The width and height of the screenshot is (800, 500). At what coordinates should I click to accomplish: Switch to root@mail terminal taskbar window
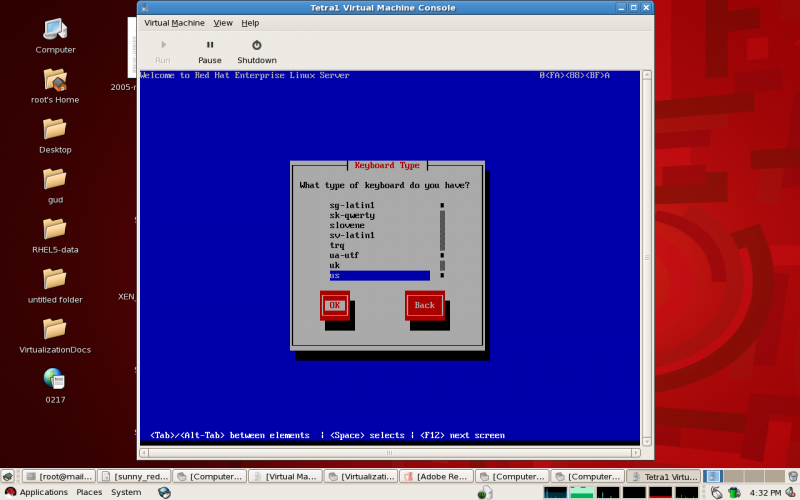(x=59, y=476)
